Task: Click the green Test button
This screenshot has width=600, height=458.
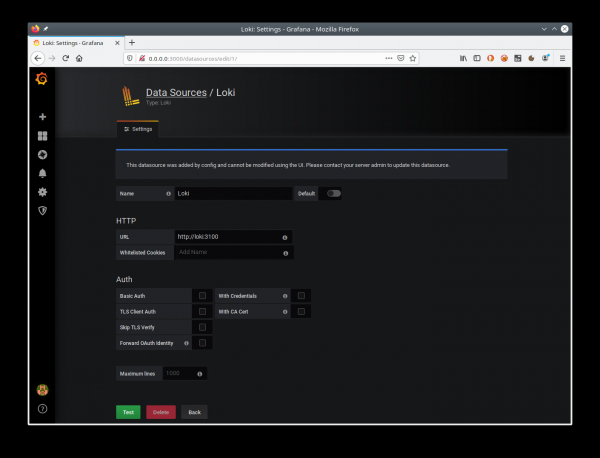Action: coord(128,412)
